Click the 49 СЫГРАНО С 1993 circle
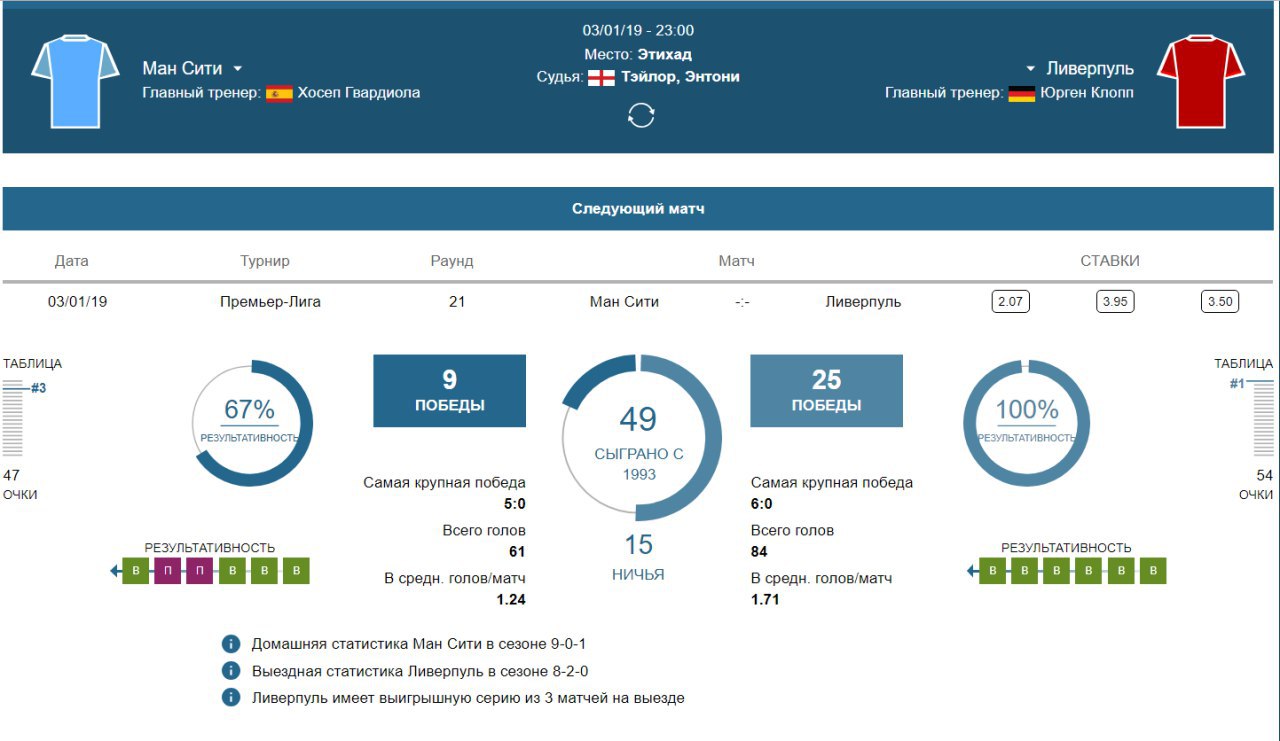Viewport: 1280px width, 741px height. (x=640, y=440)
